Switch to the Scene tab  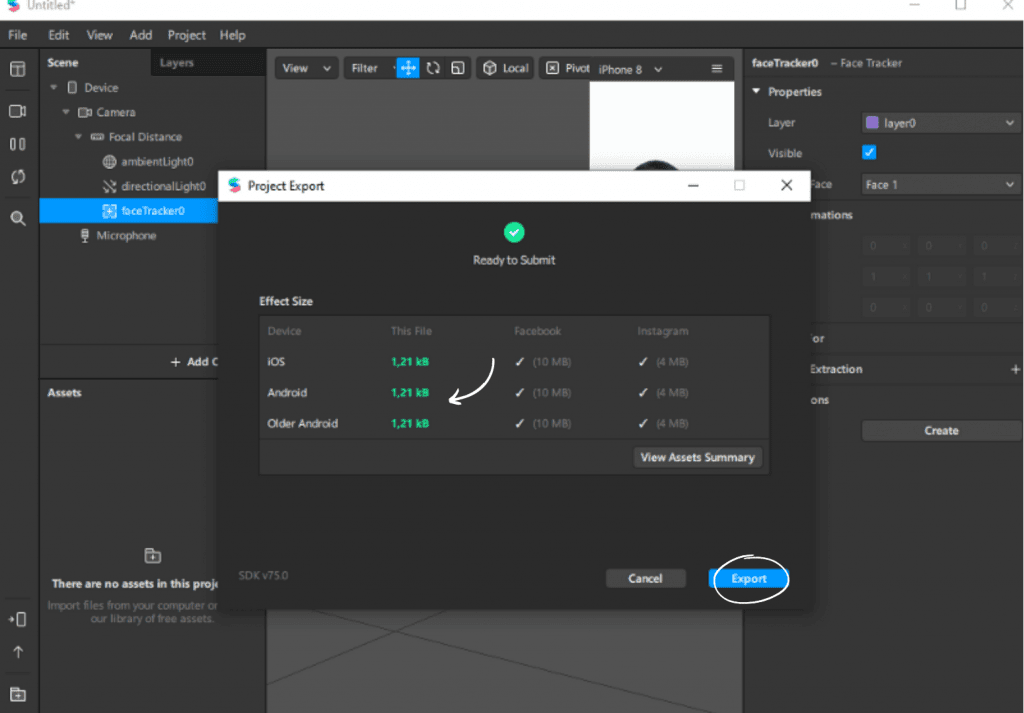[x=63, y=63]
